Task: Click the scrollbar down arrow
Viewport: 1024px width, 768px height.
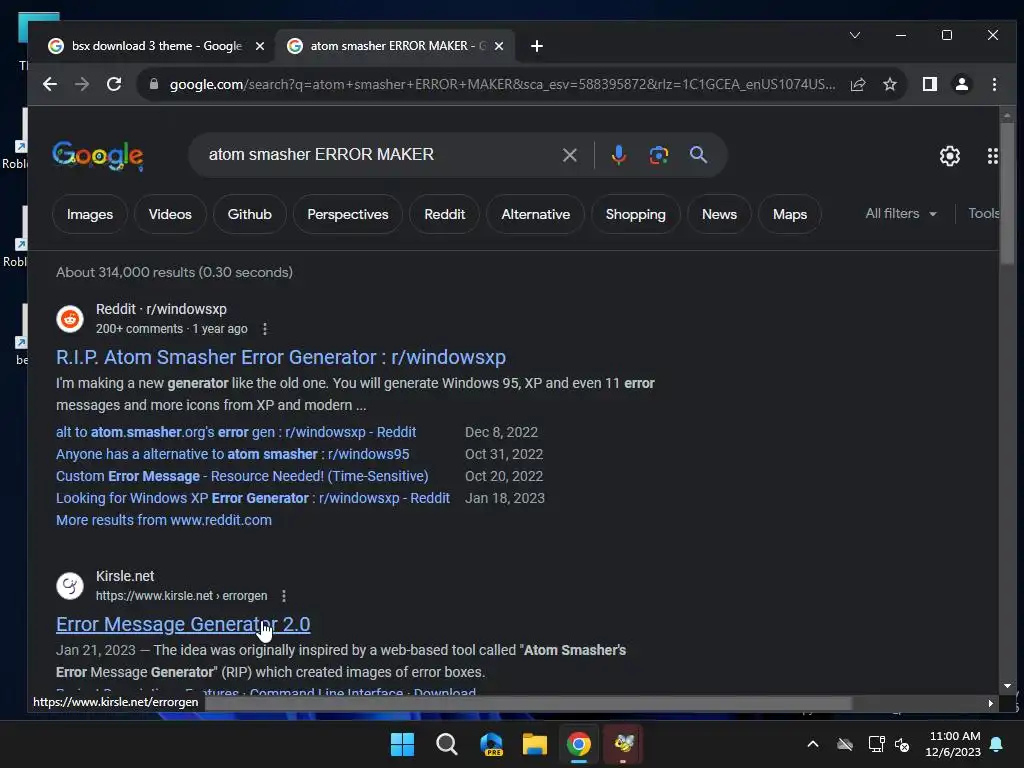Action: click(1006, 686)
